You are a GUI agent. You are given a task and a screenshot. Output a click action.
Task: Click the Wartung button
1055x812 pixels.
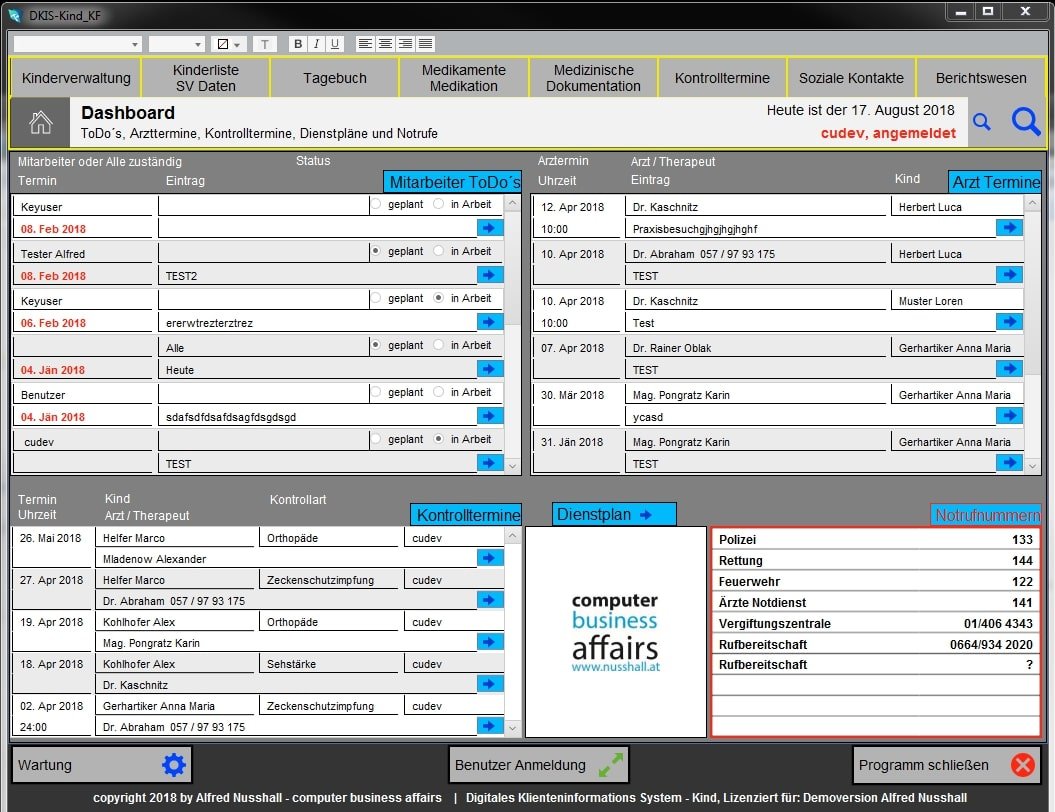point(101,765)
